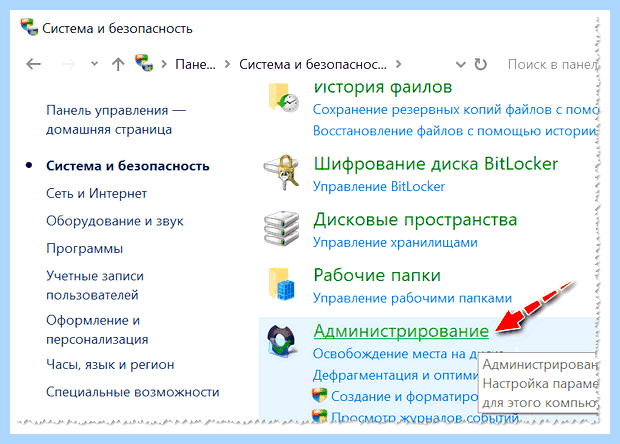Open recent locations dropdown next to forward arrow
620x444 pixels.
tap(94, 63)
